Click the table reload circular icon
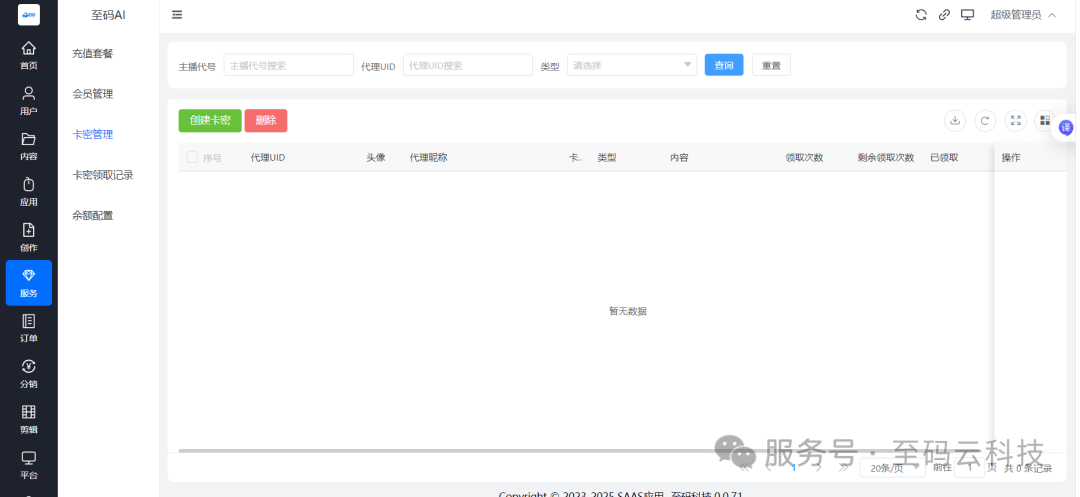Screen dimensions: 1080x497 click(985, 120)
